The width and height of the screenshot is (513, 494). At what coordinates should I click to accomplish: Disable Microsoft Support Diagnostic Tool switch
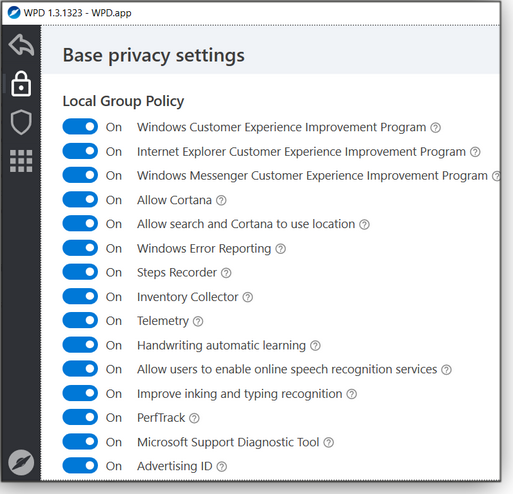(80, 441)
